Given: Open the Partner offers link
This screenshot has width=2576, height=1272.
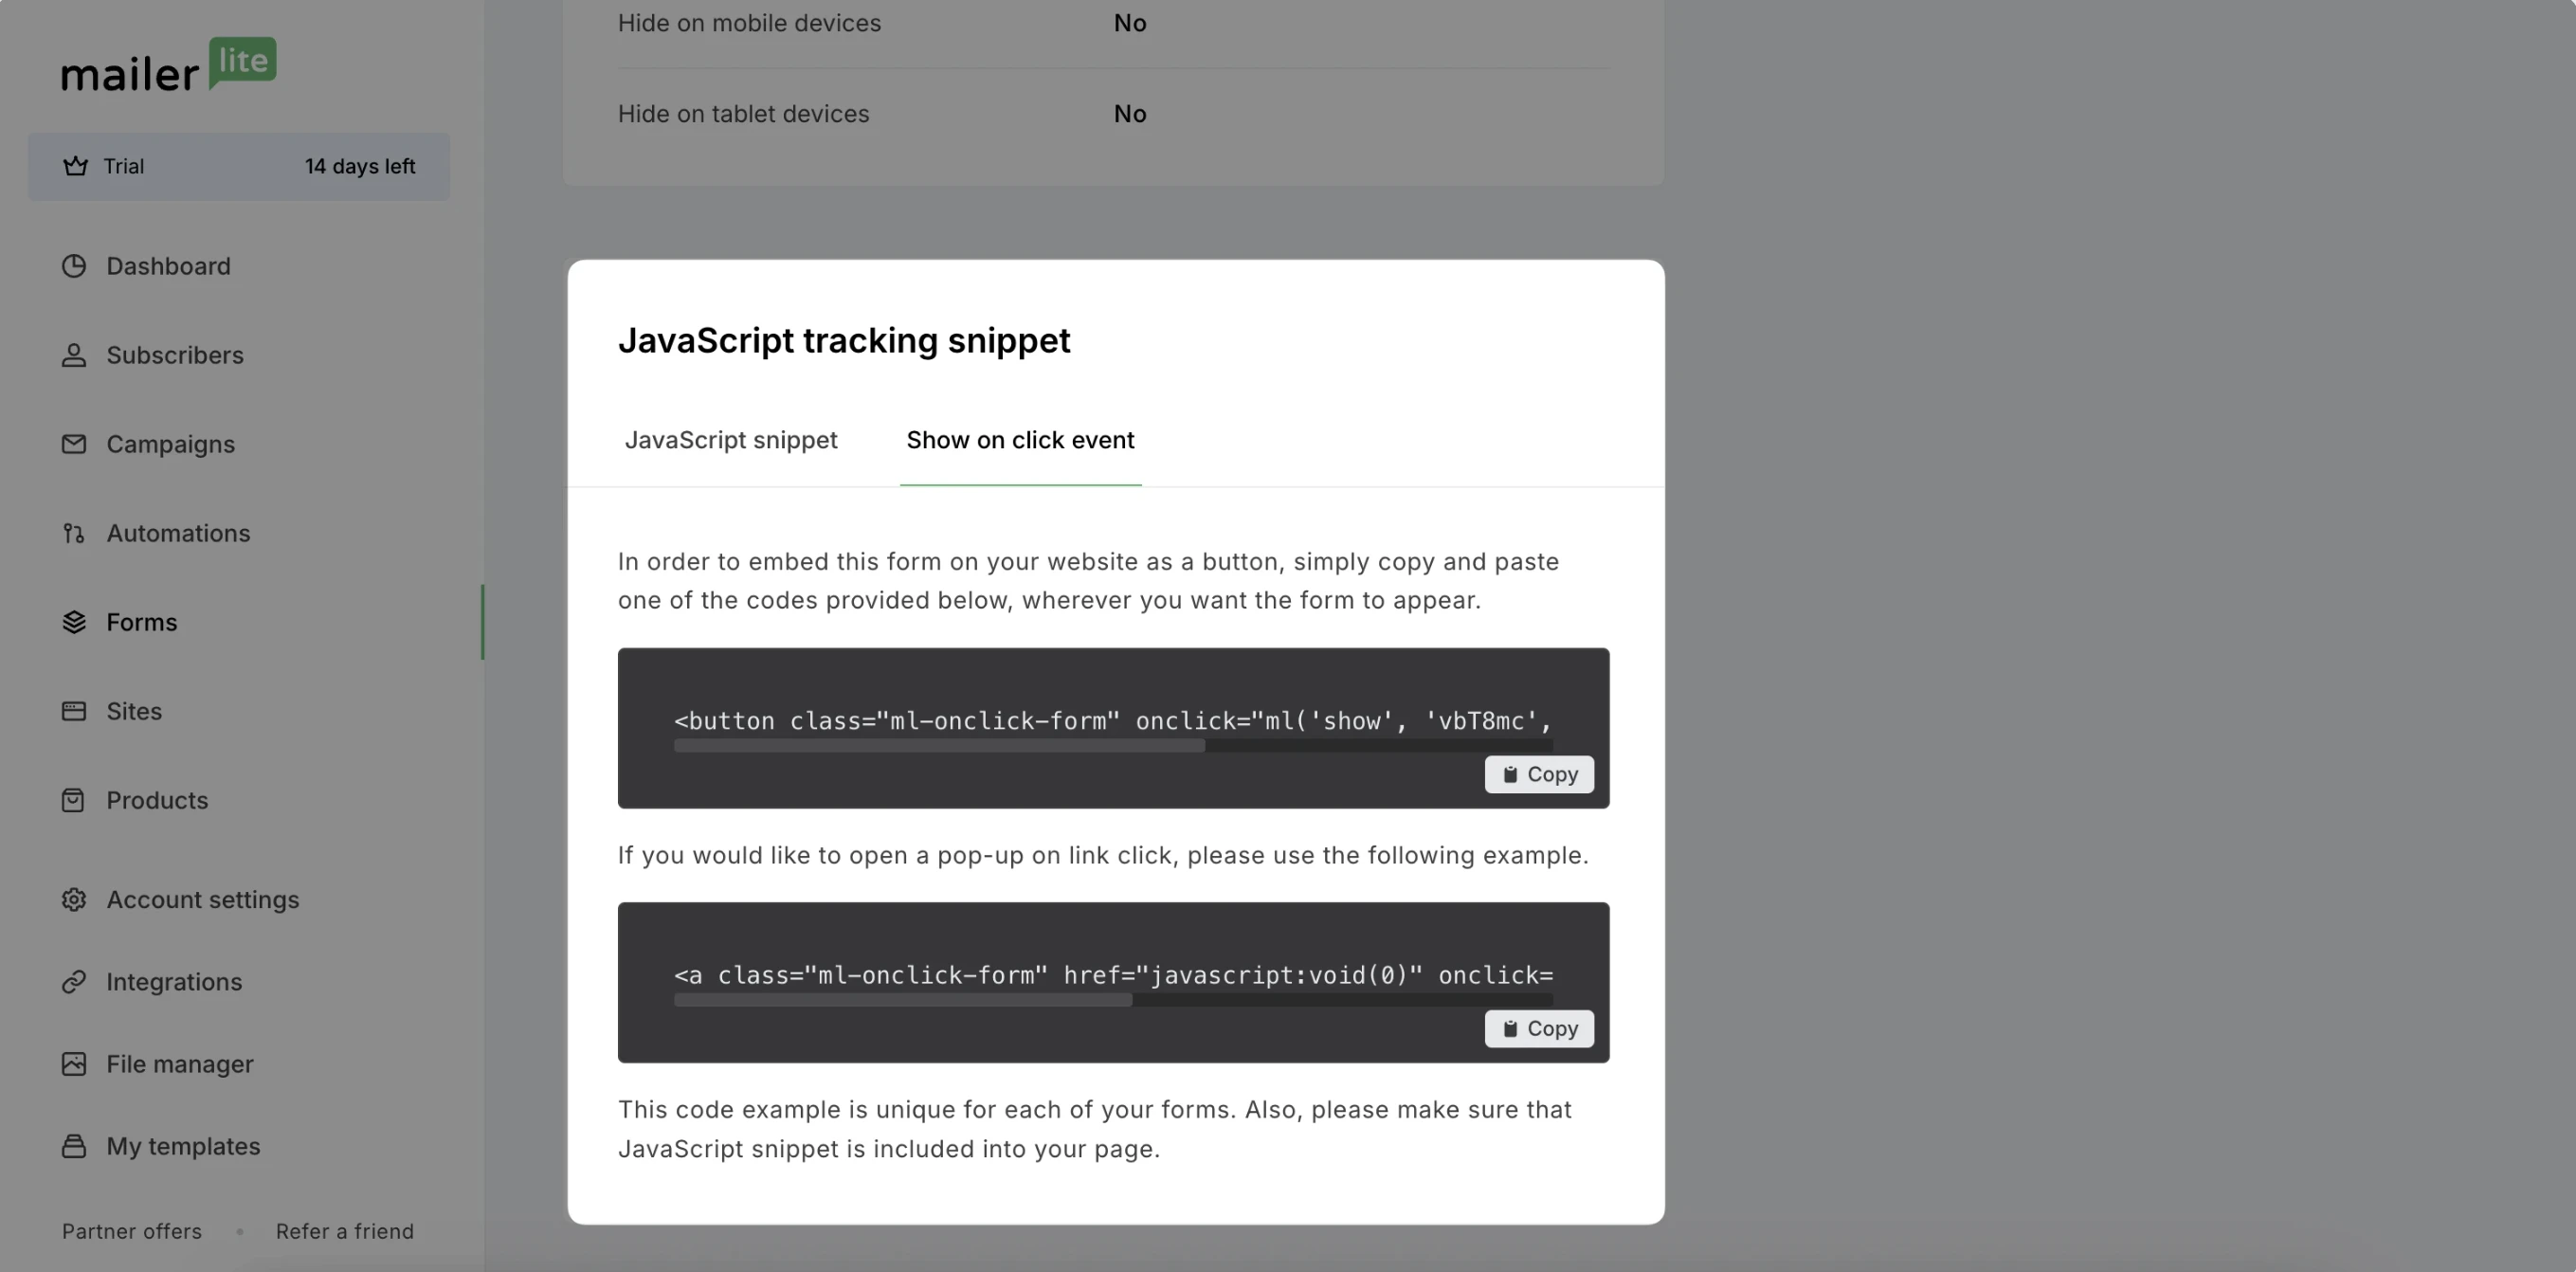Looking at the screenshot, I should pyautogui.click(x=132, y=1231).
